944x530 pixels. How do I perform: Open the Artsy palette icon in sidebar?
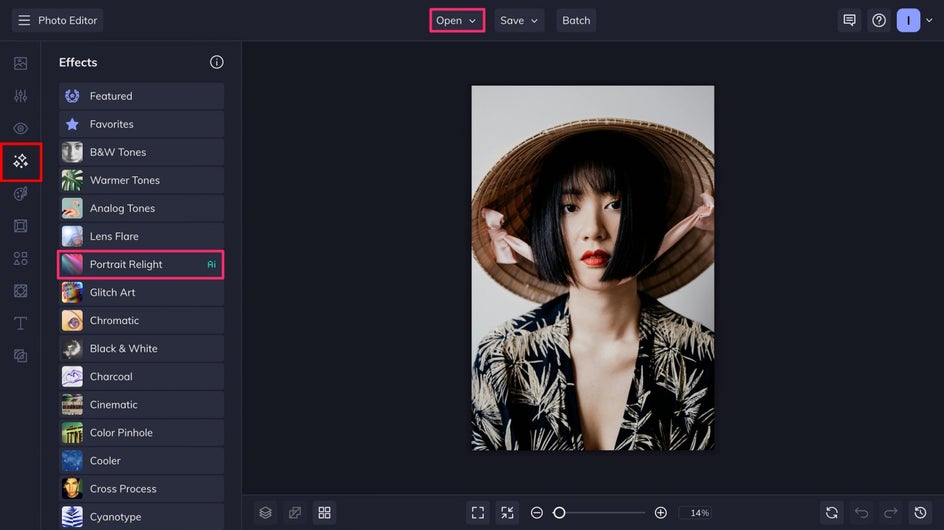(20, 193)
